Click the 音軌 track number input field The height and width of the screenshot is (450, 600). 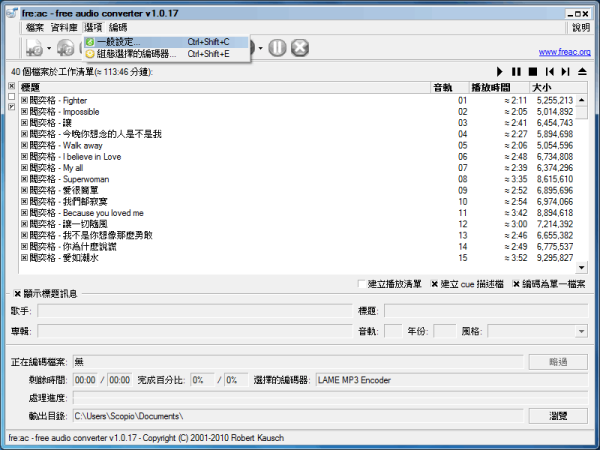[x=393, y=331]
